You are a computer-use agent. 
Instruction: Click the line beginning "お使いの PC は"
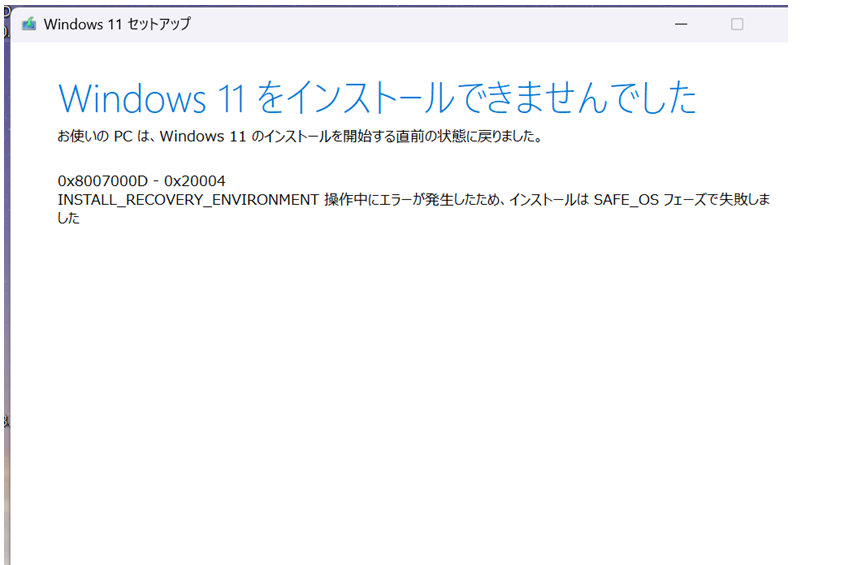point(300,136)
